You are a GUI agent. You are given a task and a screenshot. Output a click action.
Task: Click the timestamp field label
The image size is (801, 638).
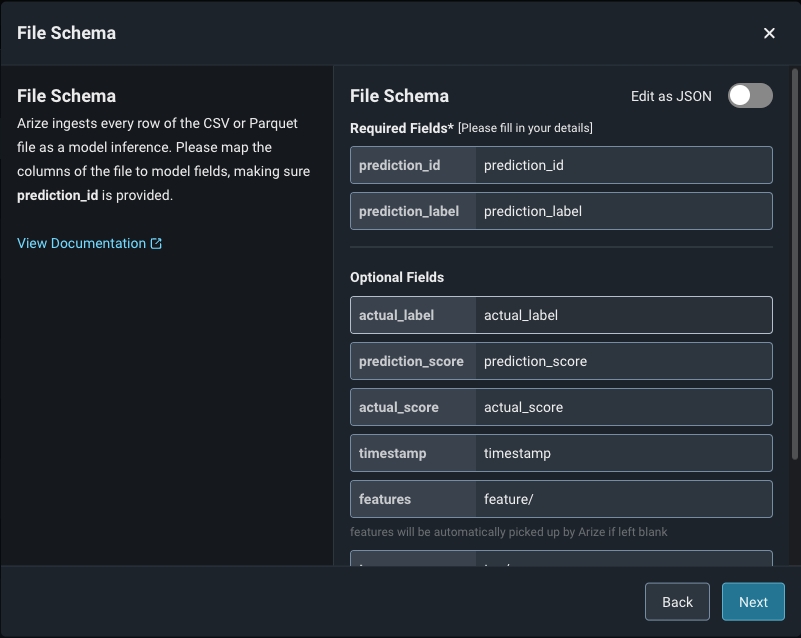coord(393,453)
